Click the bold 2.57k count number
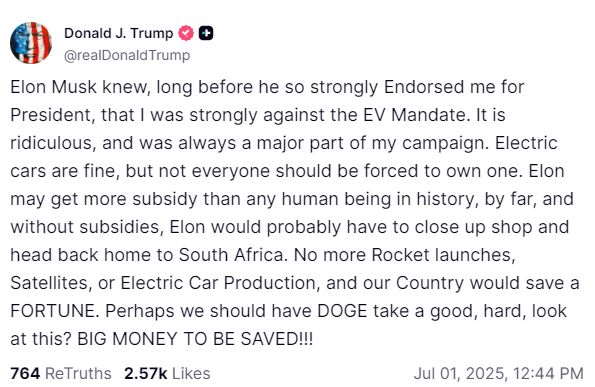This screenshot has width=595, height=387. [x=146, y=373]
